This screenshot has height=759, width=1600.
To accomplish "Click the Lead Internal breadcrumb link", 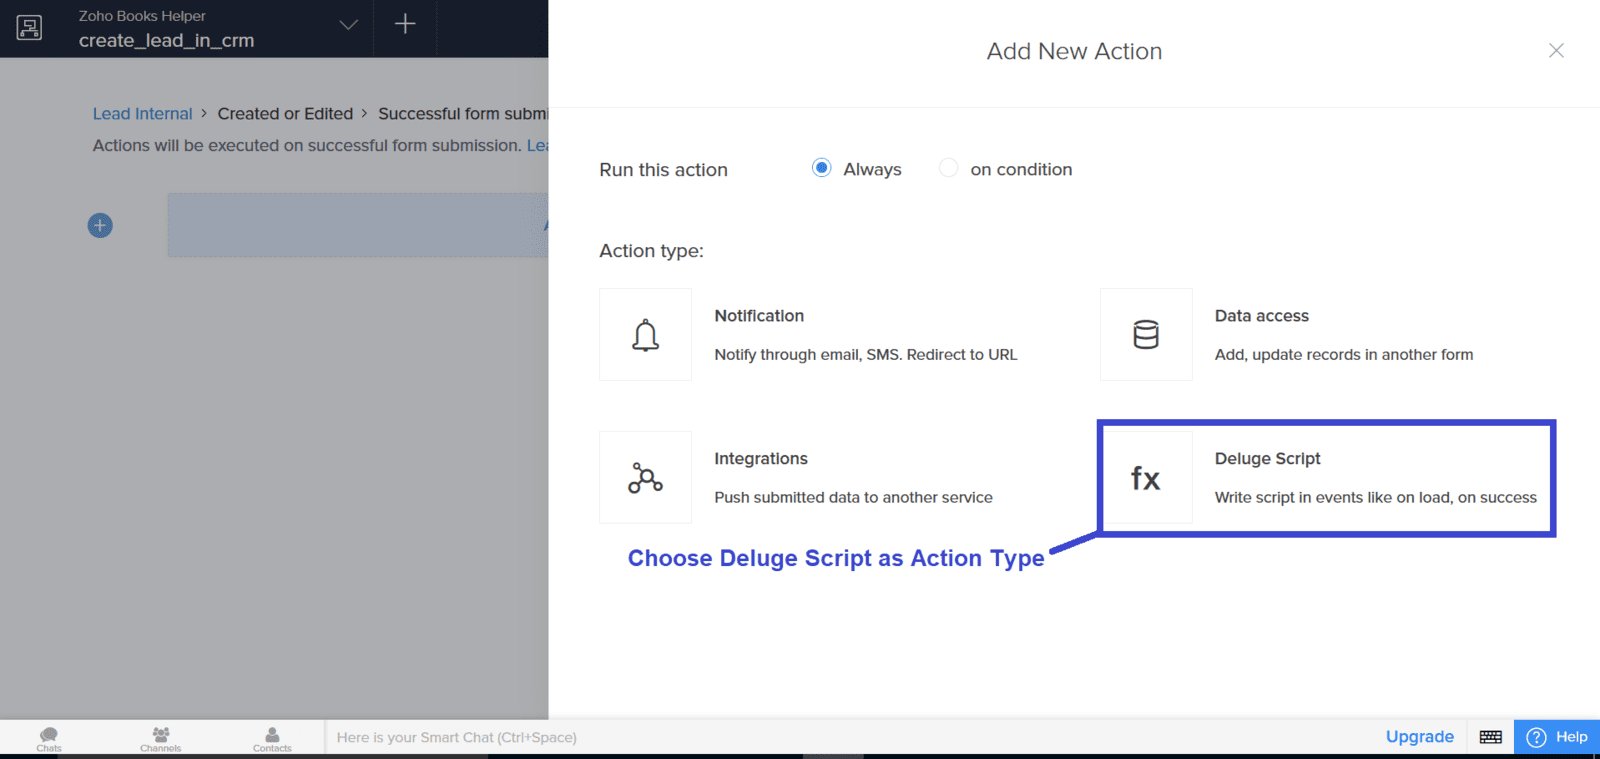I will [x=142, y=114].
